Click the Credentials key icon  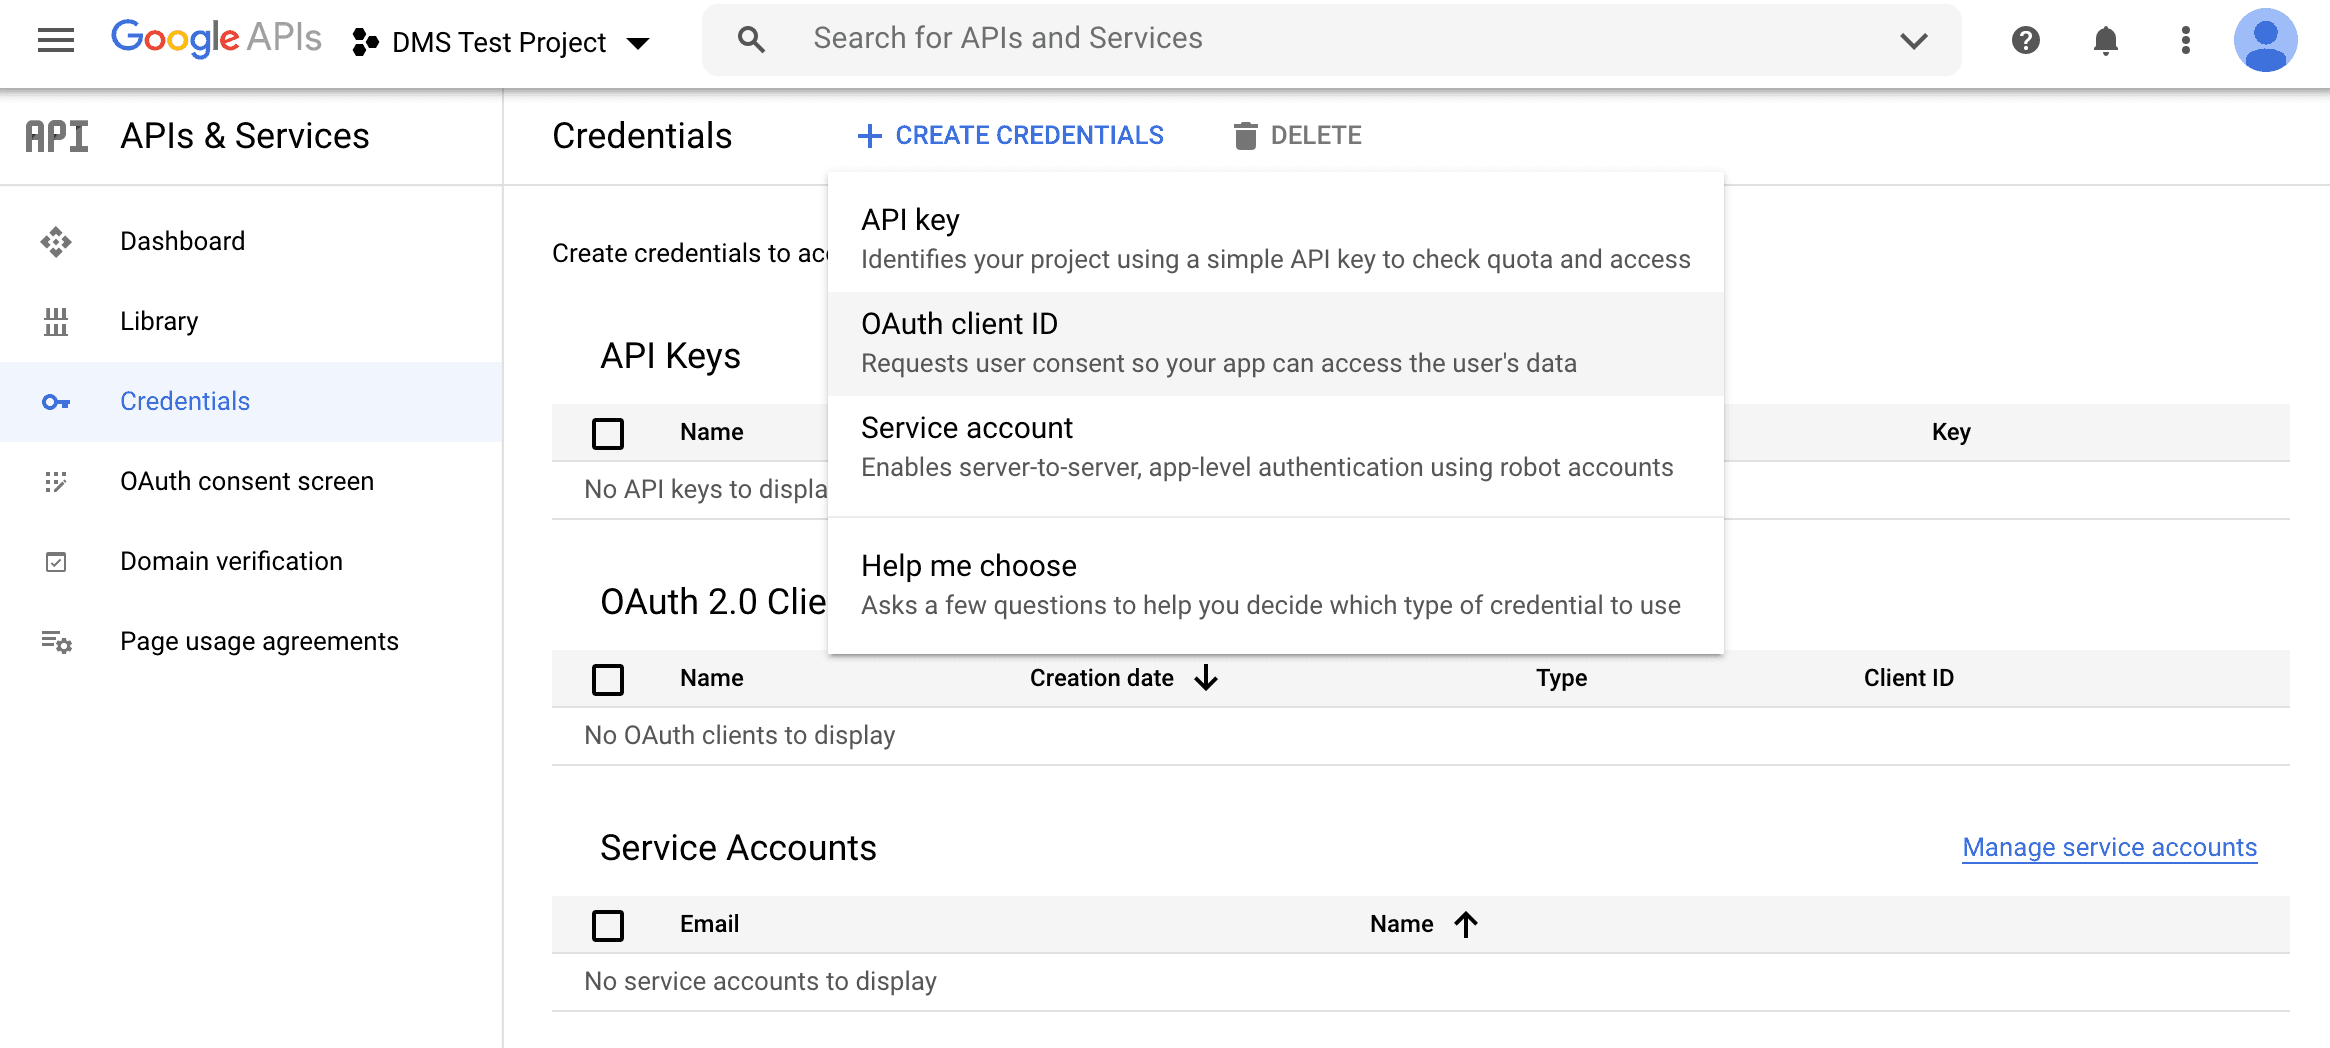[x=56, y=402]
